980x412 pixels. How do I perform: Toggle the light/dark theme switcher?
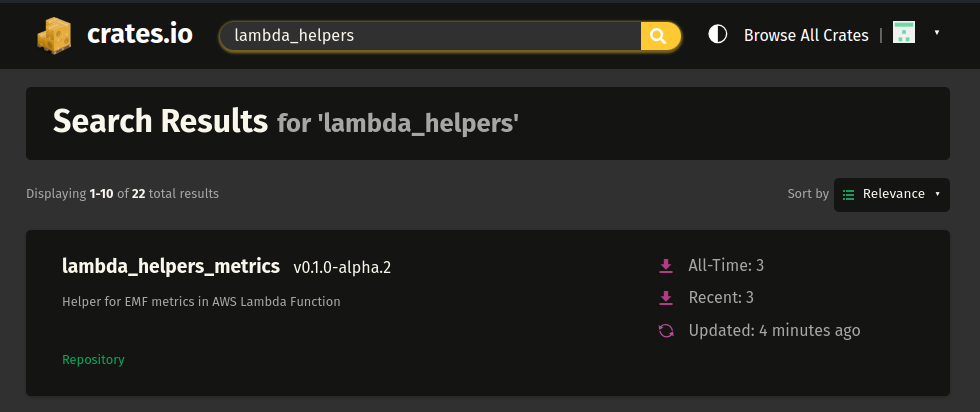click(717, 35)
